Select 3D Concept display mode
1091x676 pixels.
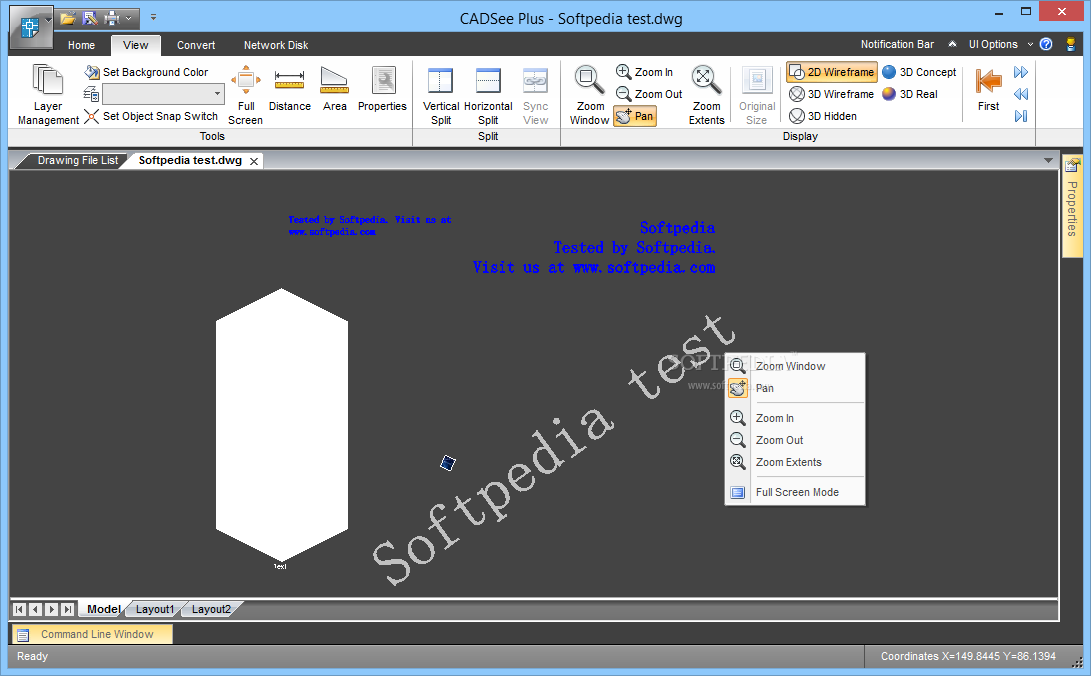point(919,72)
